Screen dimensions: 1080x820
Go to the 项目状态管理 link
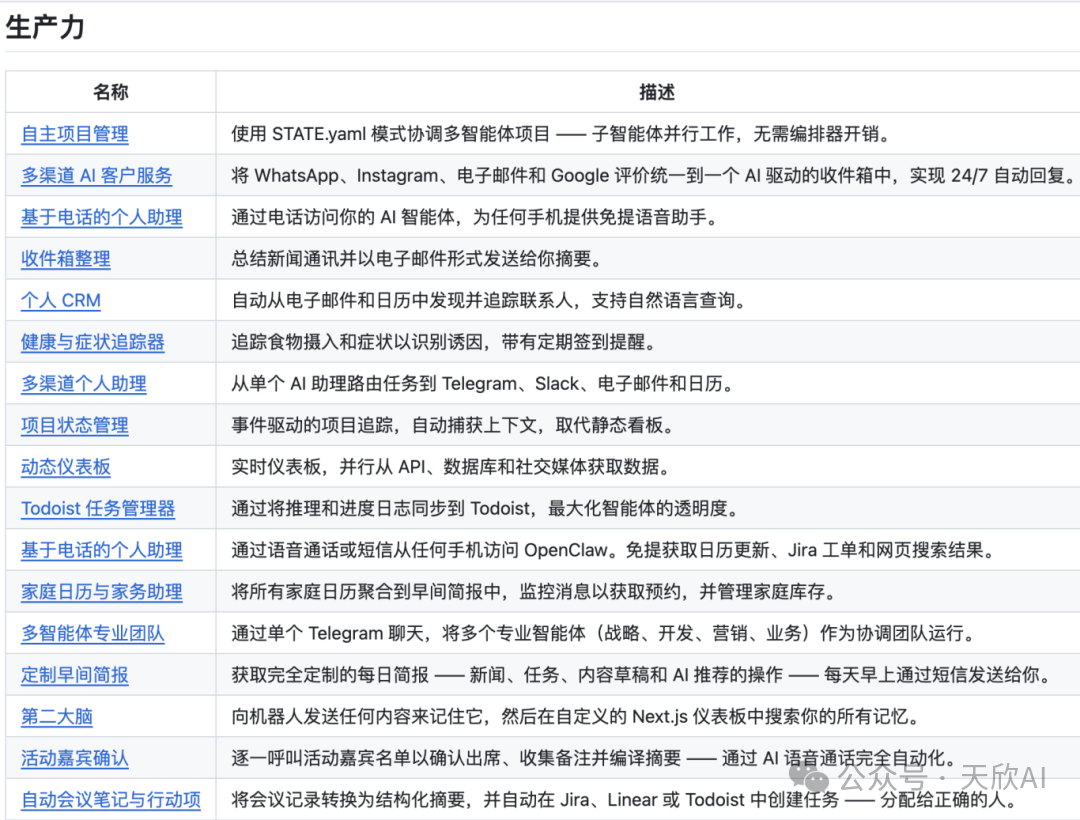(75, 426)
